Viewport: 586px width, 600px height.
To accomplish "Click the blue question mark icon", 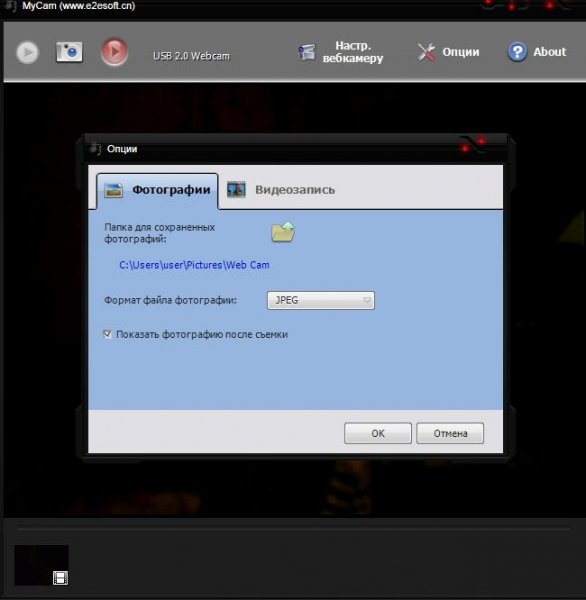I will (x=517, y=52).
